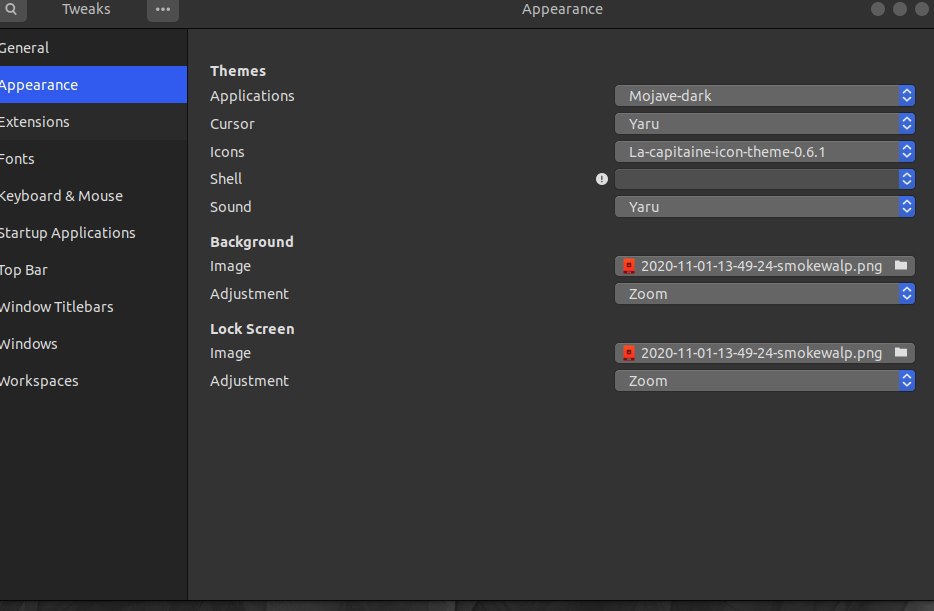Viewport: 934px width, 611px height.
Task: Open the Extensions section
Action: pos(94,121)
